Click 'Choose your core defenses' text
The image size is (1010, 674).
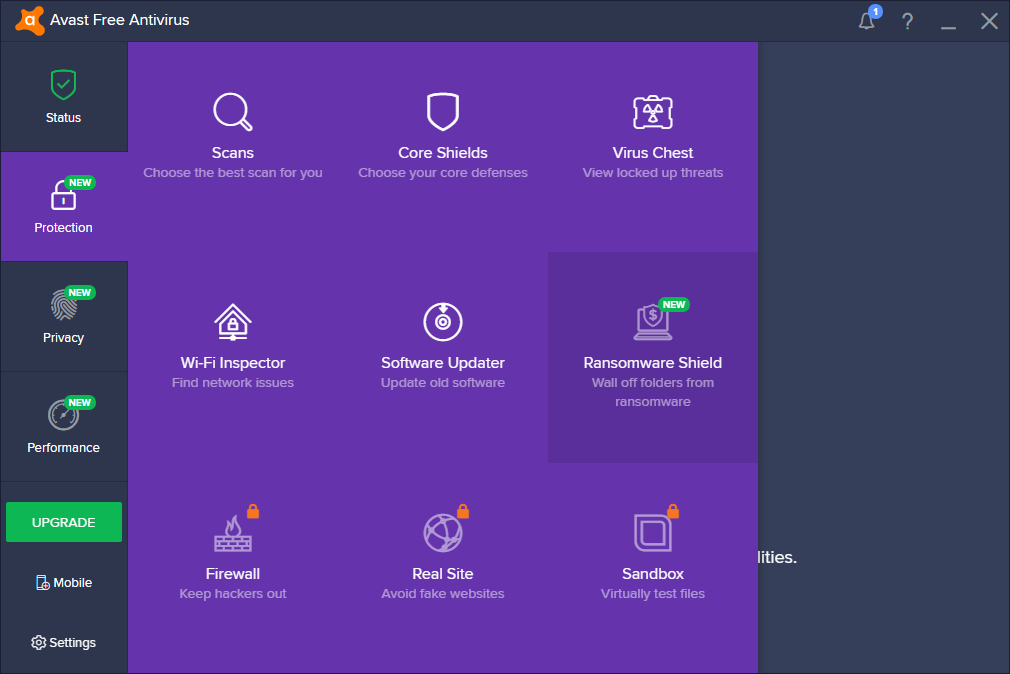443,173
